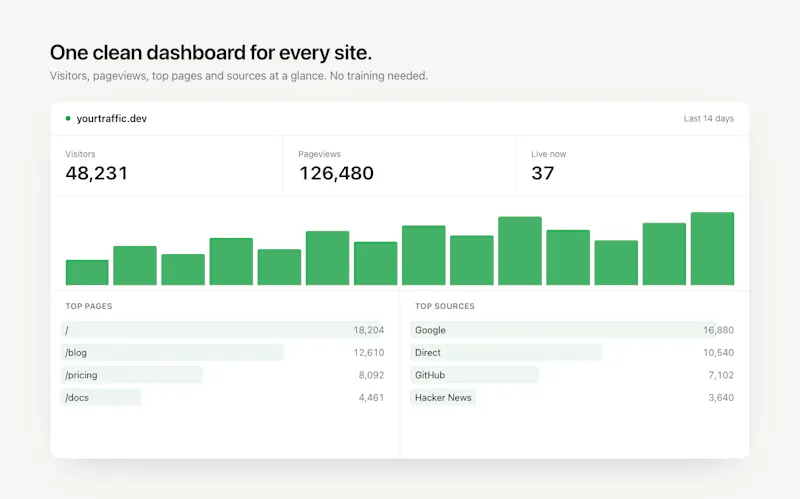
Task: Open the Last 14 days range label
Action: pos(709,118)
